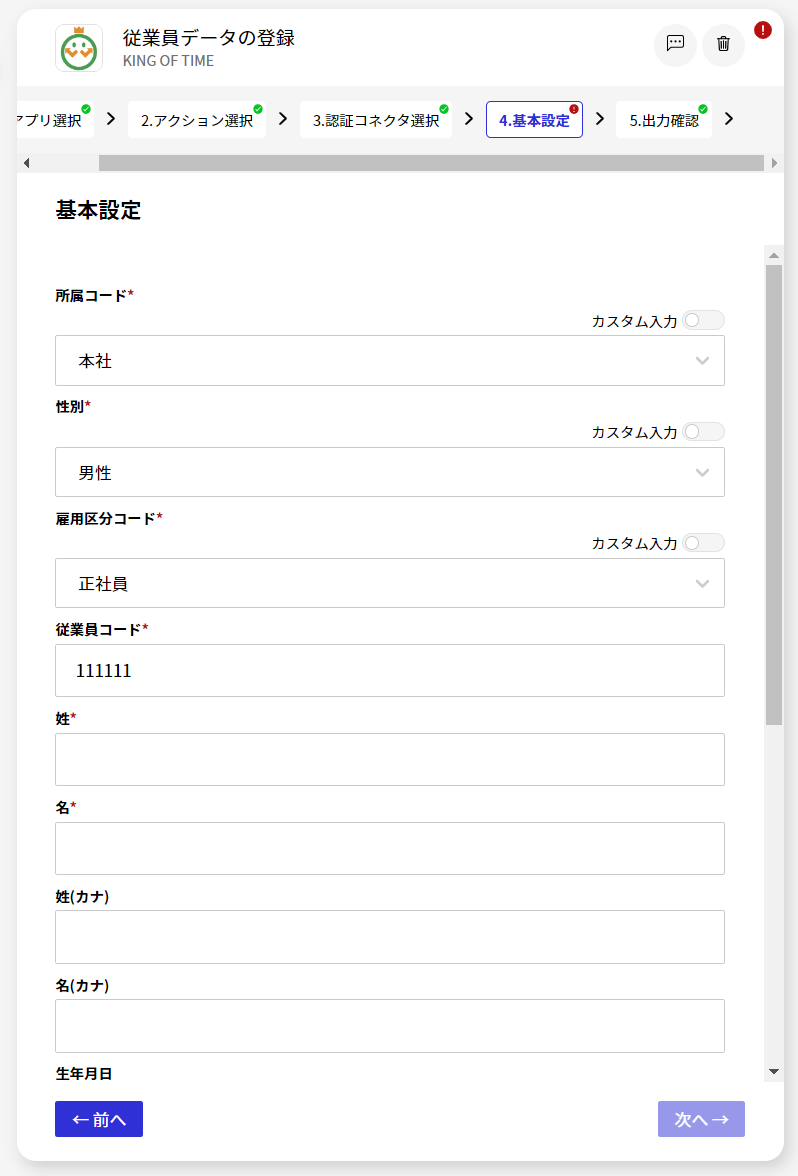Expand the 性別 dropdown showing 男性

click(x=390, y=472)
